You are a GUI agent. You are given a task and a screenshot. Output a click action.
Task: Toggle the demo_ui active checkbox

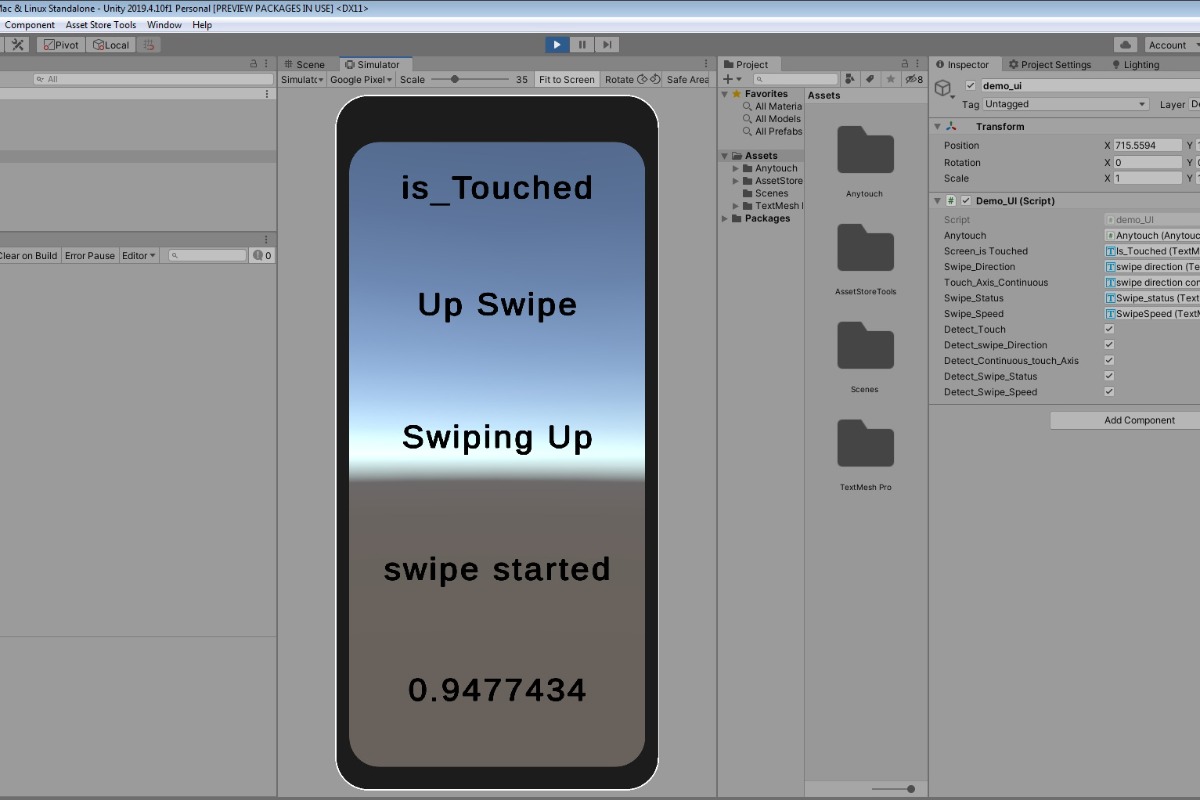click(x=970, y=85)
